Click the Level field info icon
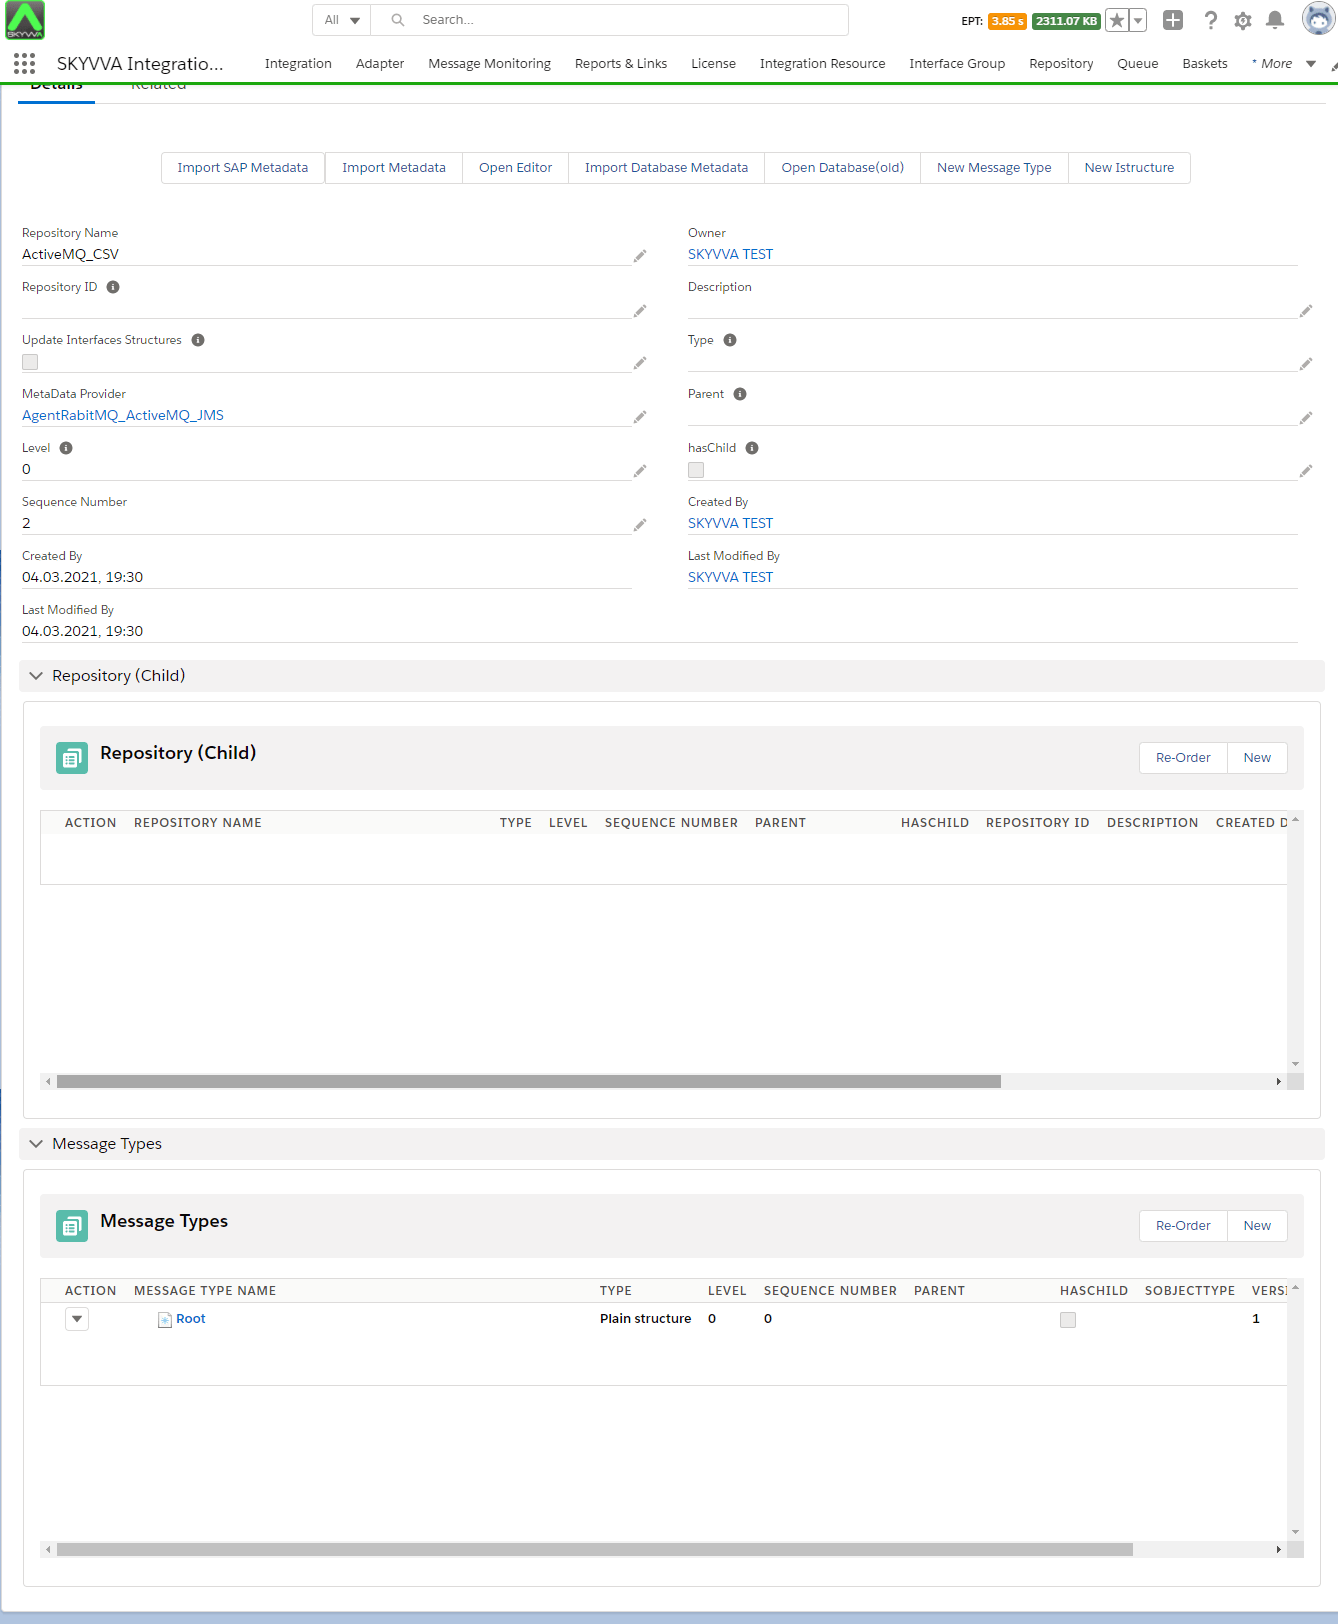Screen dimensions: 1338x1624 (x=66, y=448)
